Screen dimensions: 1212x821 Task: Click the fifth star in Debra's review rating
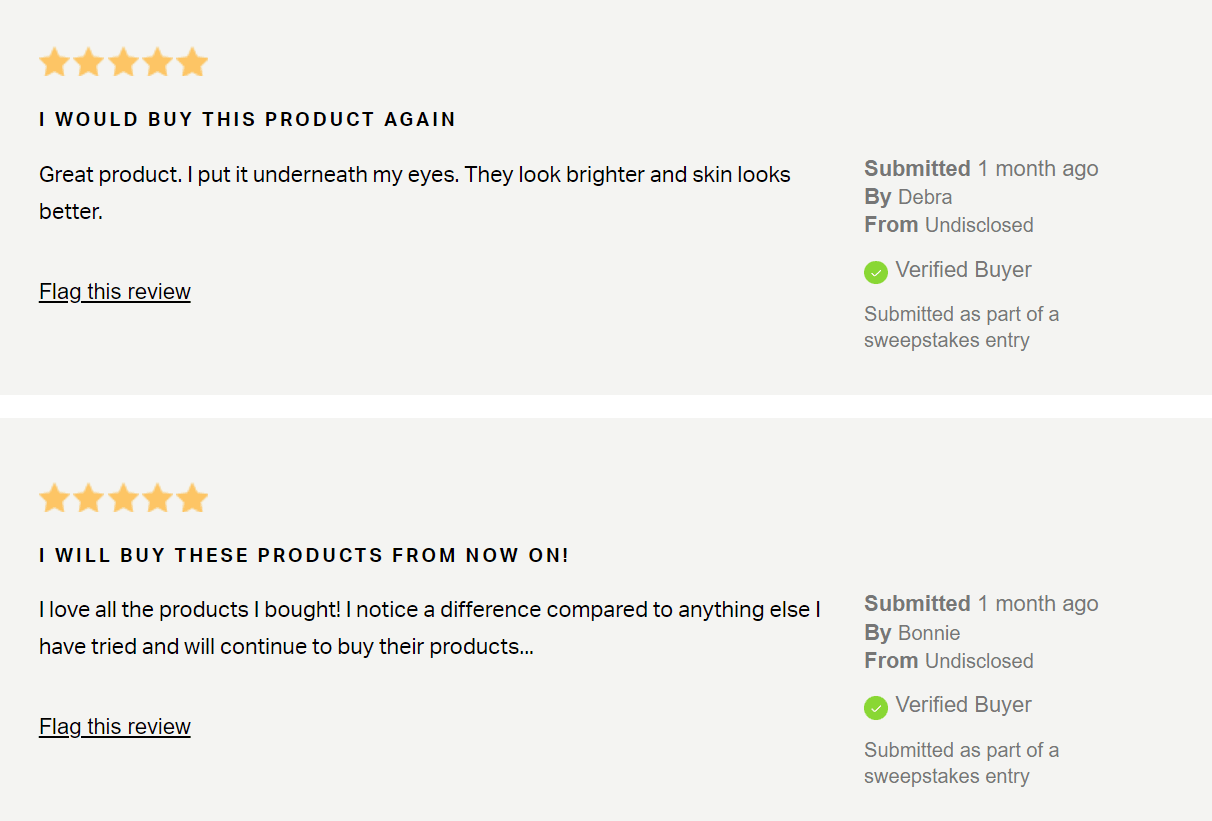coord(192,63)
